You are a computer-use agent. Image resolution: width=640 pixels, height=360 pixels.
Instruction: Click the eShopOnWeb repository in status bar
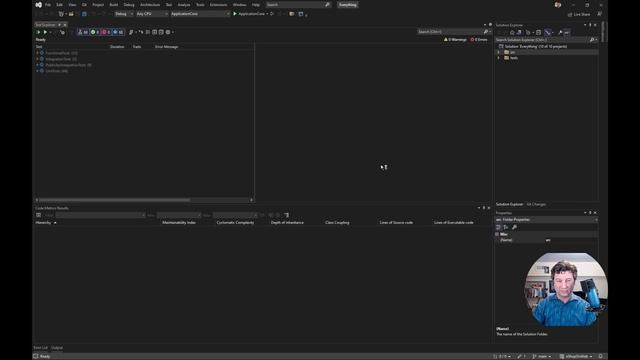pyautogui.click(x=576, y=356)
